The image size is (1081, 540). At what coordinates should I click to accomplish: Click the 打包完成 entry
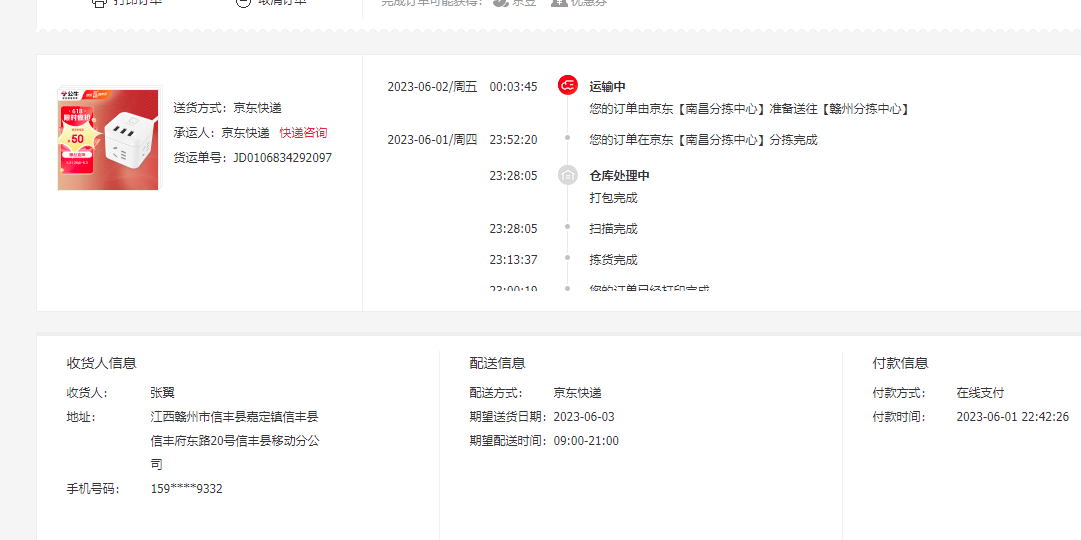[x=614, y=198]
